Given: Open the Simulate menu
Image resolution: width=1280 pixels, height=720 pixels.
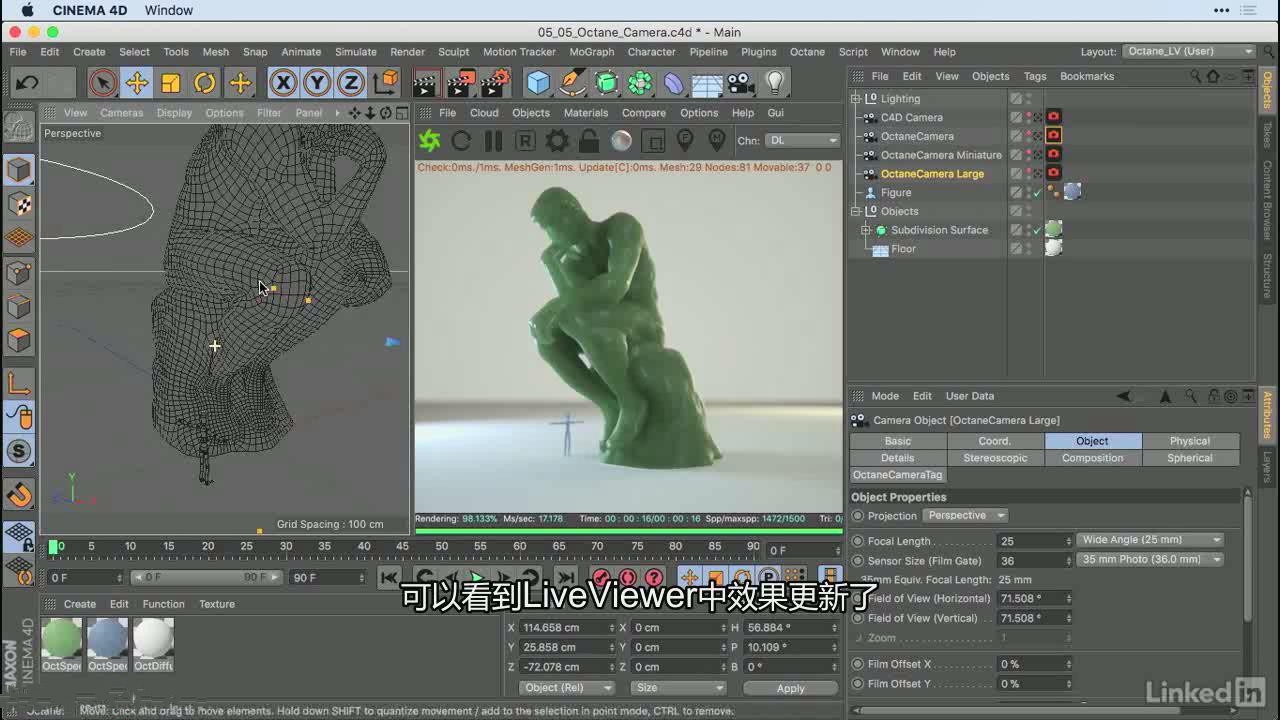Looking at the screenshot, I should [x=356, y=52].
